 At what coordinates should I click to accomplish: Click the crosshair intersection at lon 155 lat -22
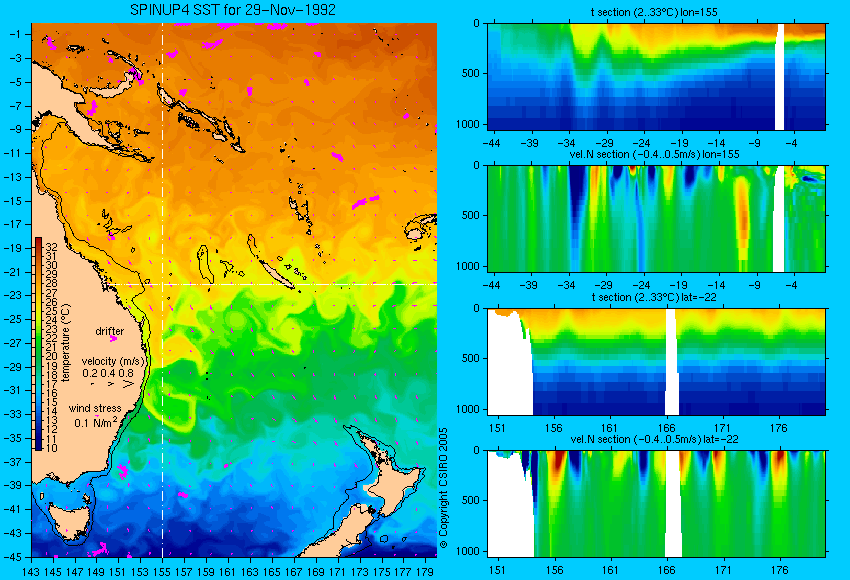click(162, 284)
